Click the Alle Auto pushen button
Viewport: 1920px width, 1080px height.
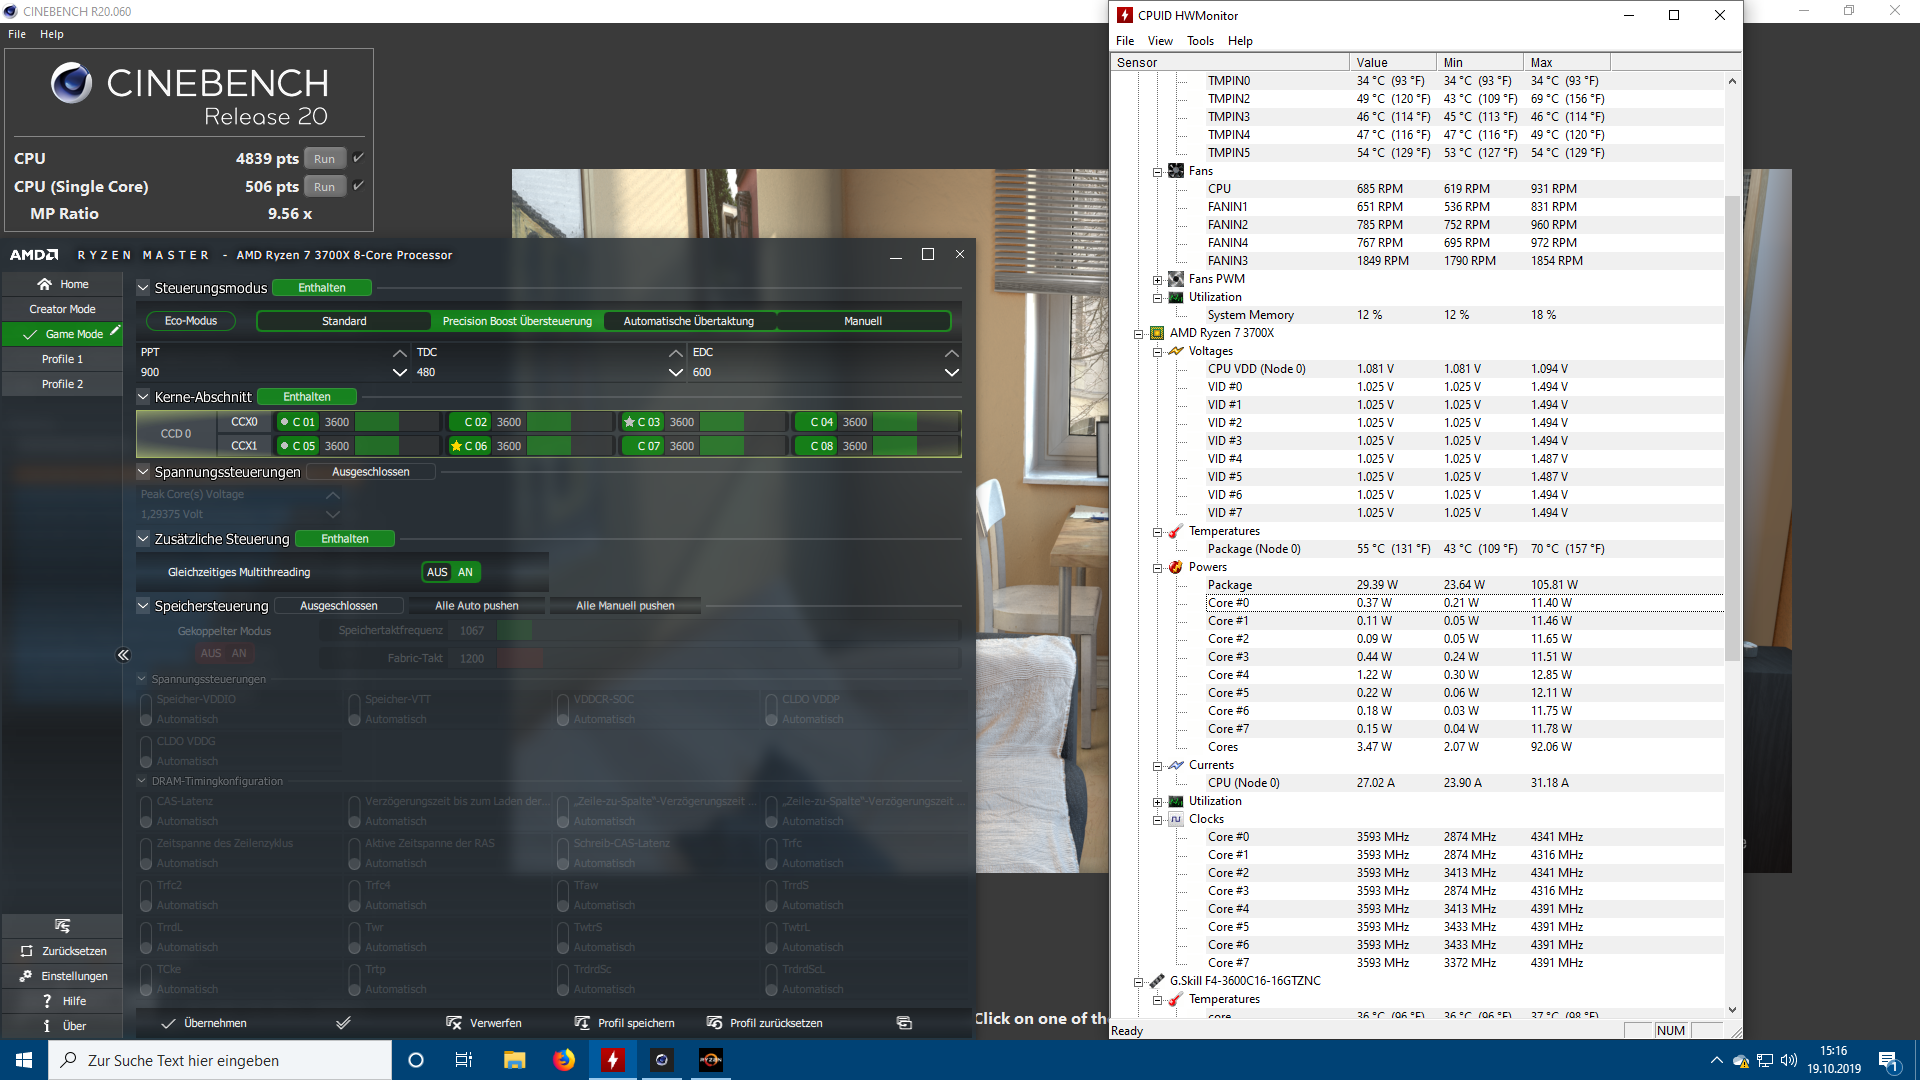coord(476,606)
